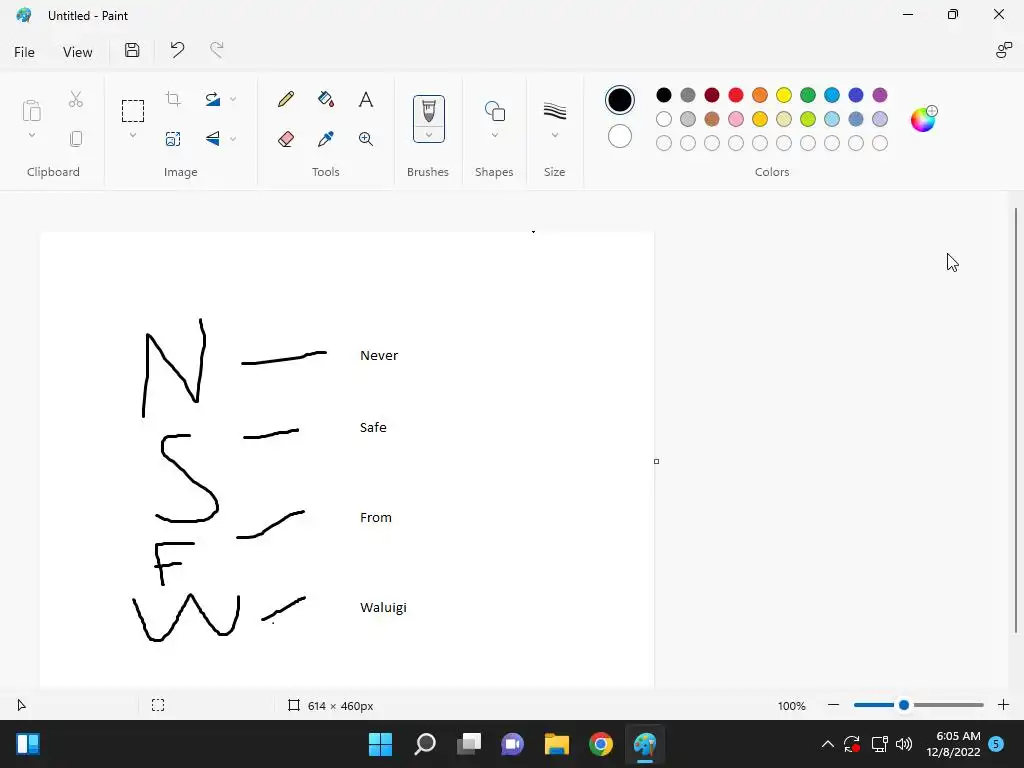Click the Crop icon
This screenshot has height=768, width=1024.
point(173,99)
